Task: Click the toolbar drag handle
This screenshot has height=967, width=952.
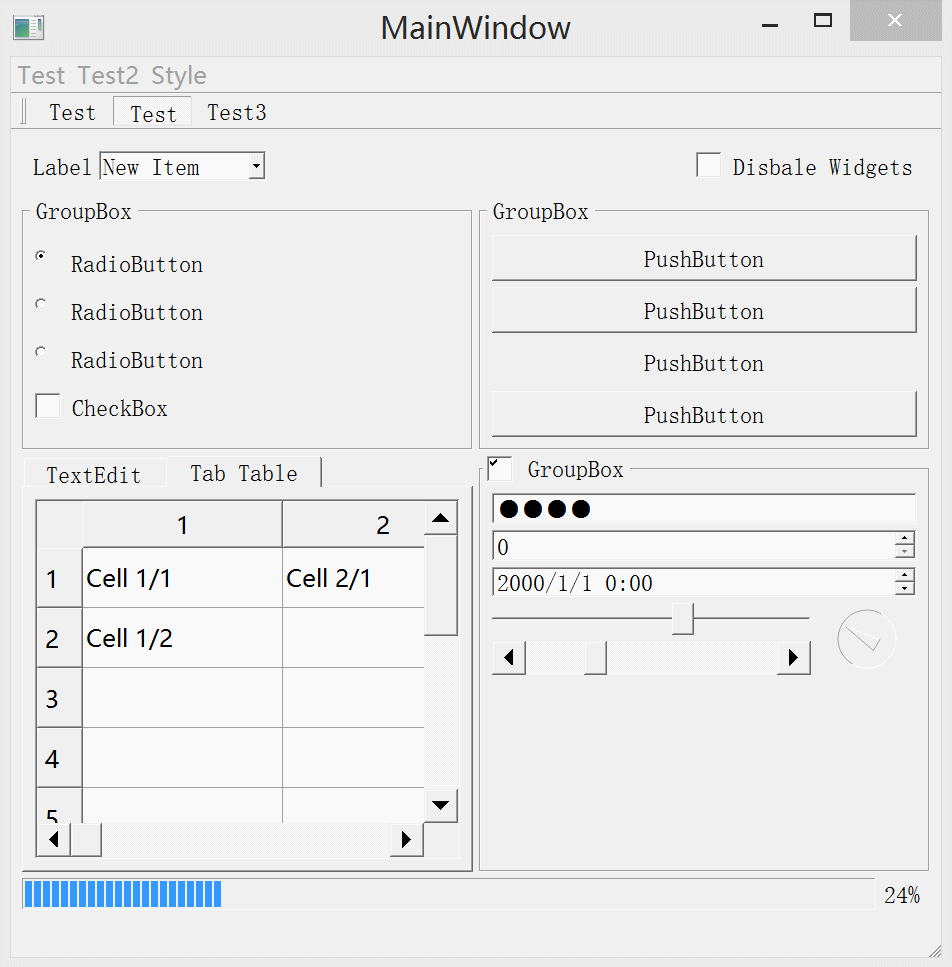Action: (x=24, y=112)
